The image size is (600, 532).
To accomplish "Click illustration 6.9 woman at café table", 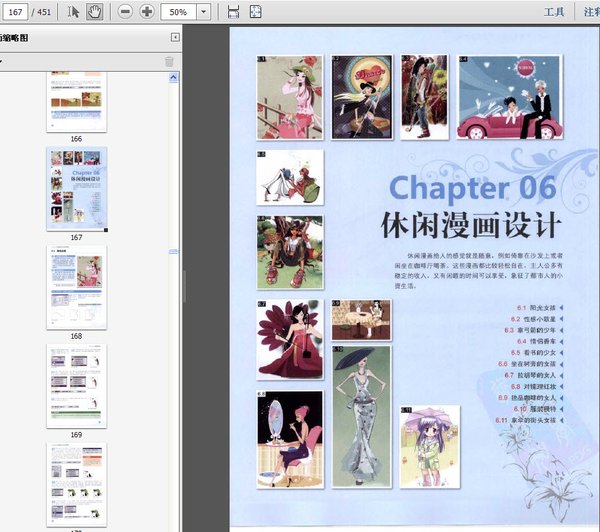I will pyautogui.click(x=362, y=320).
